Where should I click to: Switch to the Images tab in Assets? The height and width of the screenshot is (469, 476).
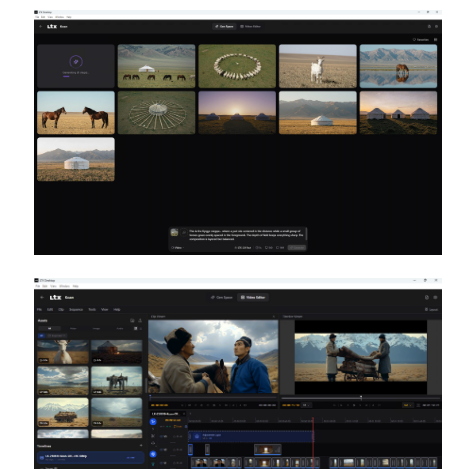click(96, 328)
